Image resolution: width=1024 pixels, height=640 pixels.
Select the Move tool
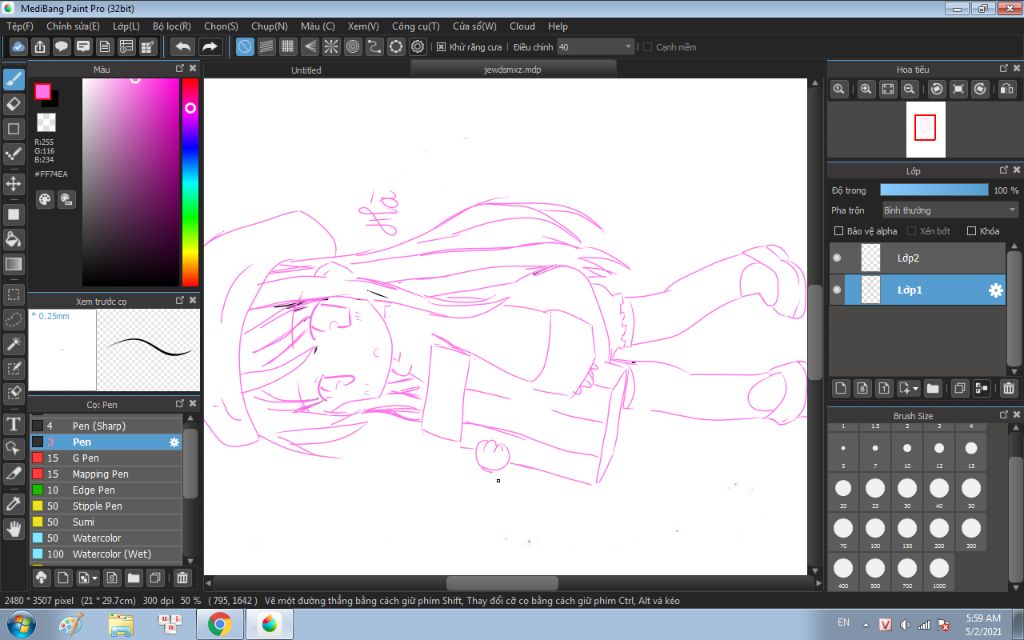click(x=14, y=184)
